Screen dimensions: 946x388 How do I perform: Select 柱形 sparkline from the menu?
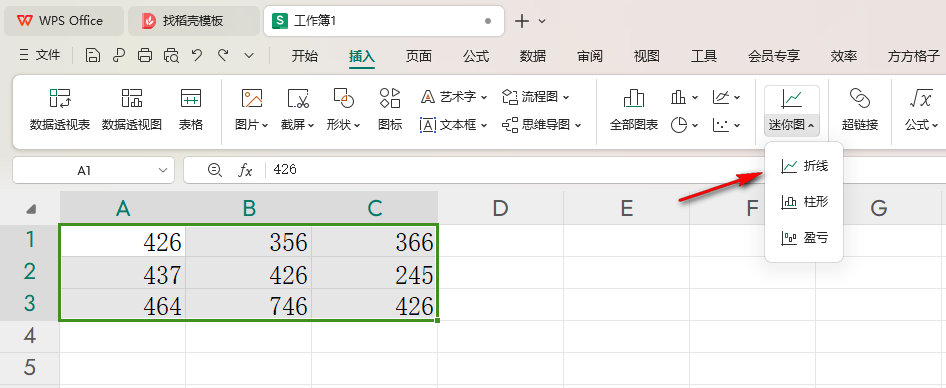click(804, 202)
